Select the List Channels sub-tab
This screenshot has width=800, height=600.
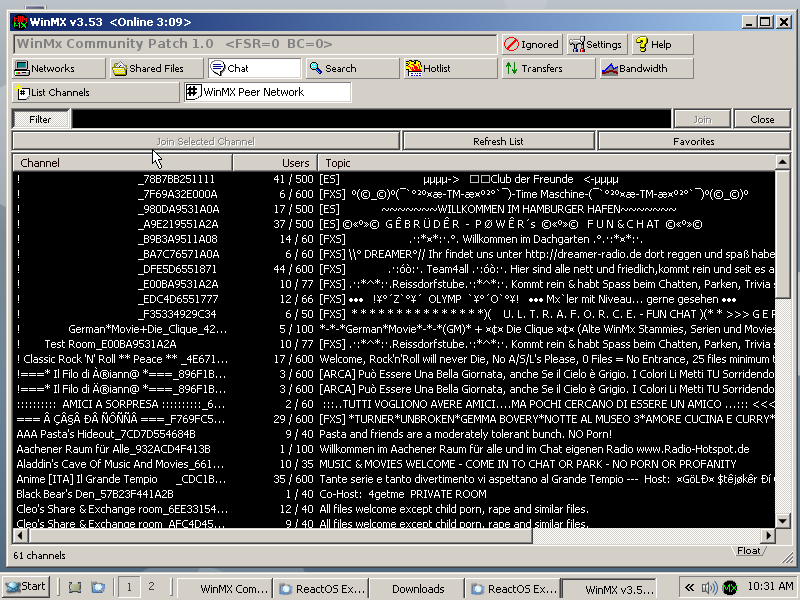pyautogui.click(x=96, y=92)
